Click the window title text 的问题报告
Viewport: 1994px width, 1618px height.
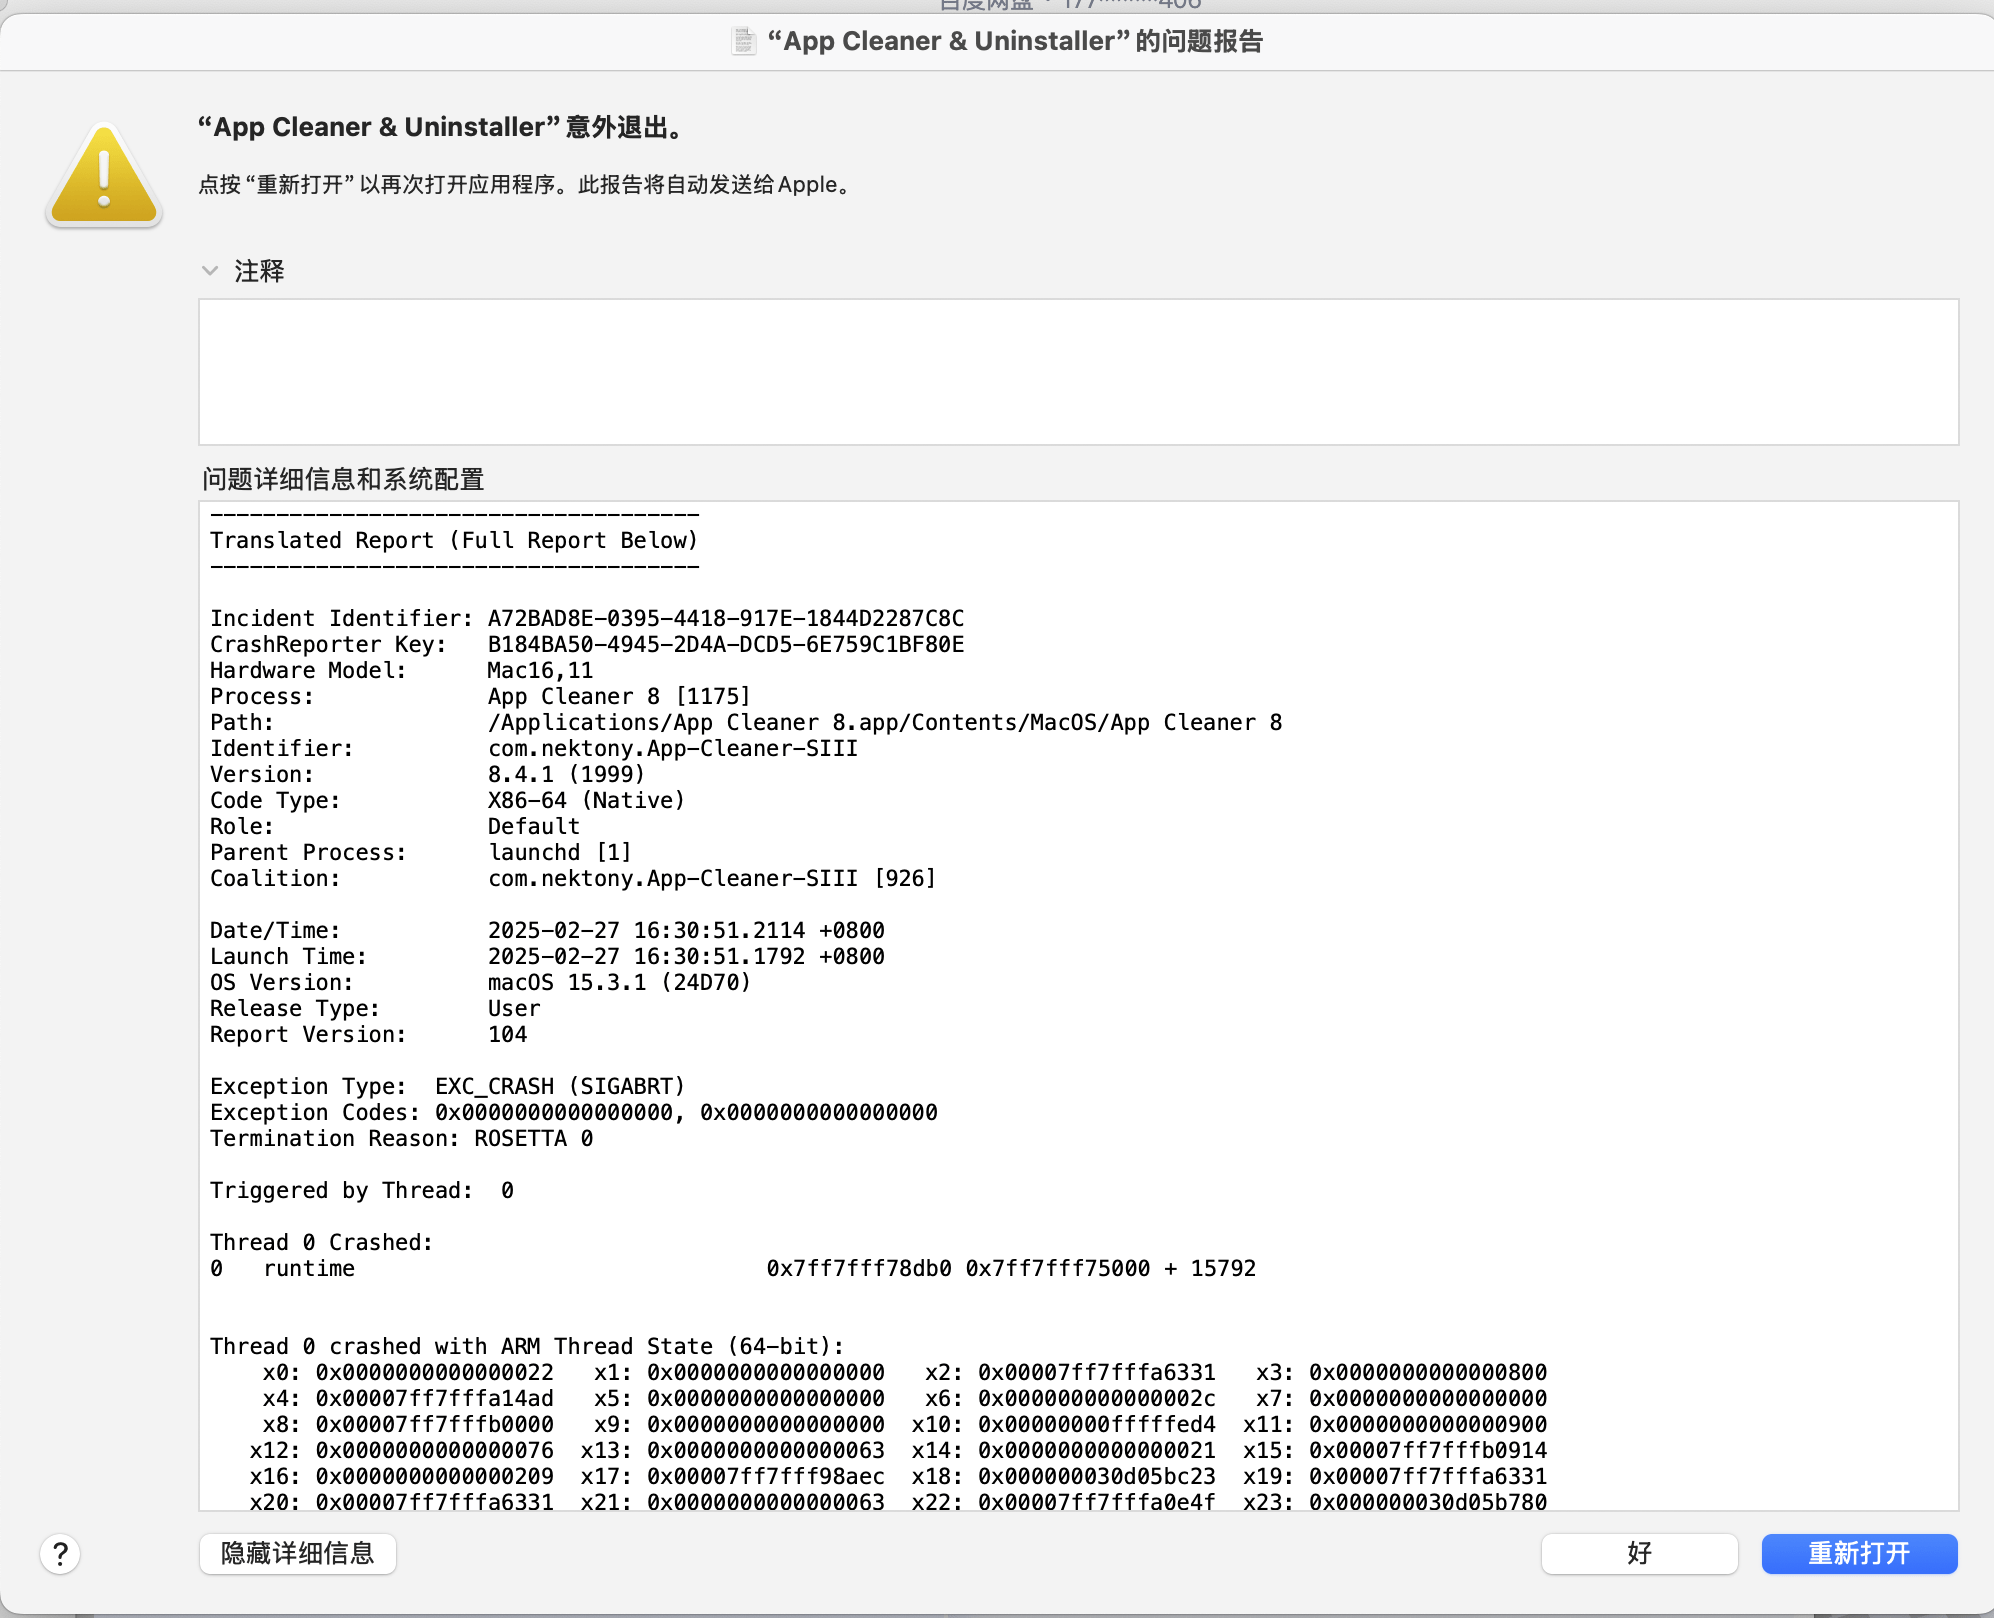tap(1198, 41)
